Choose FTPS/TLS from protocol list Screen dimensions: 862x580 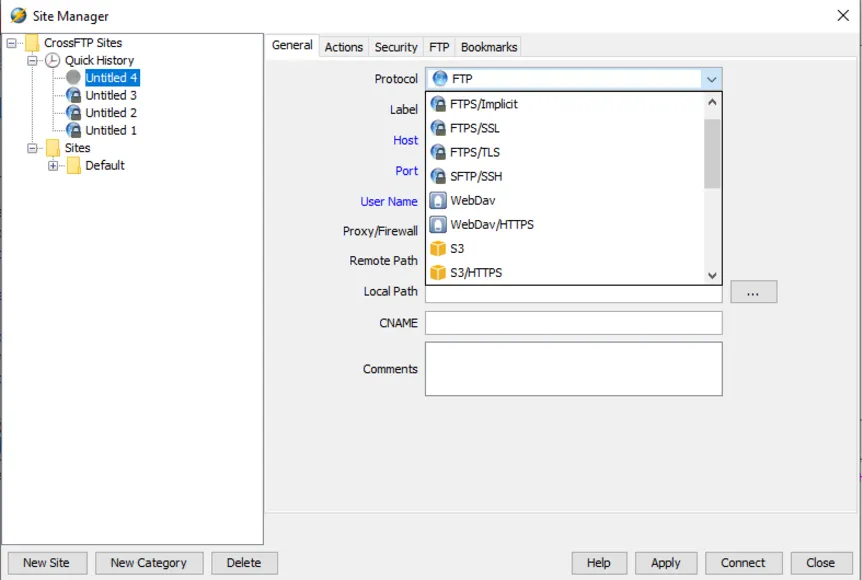click(x=565, y=152)
